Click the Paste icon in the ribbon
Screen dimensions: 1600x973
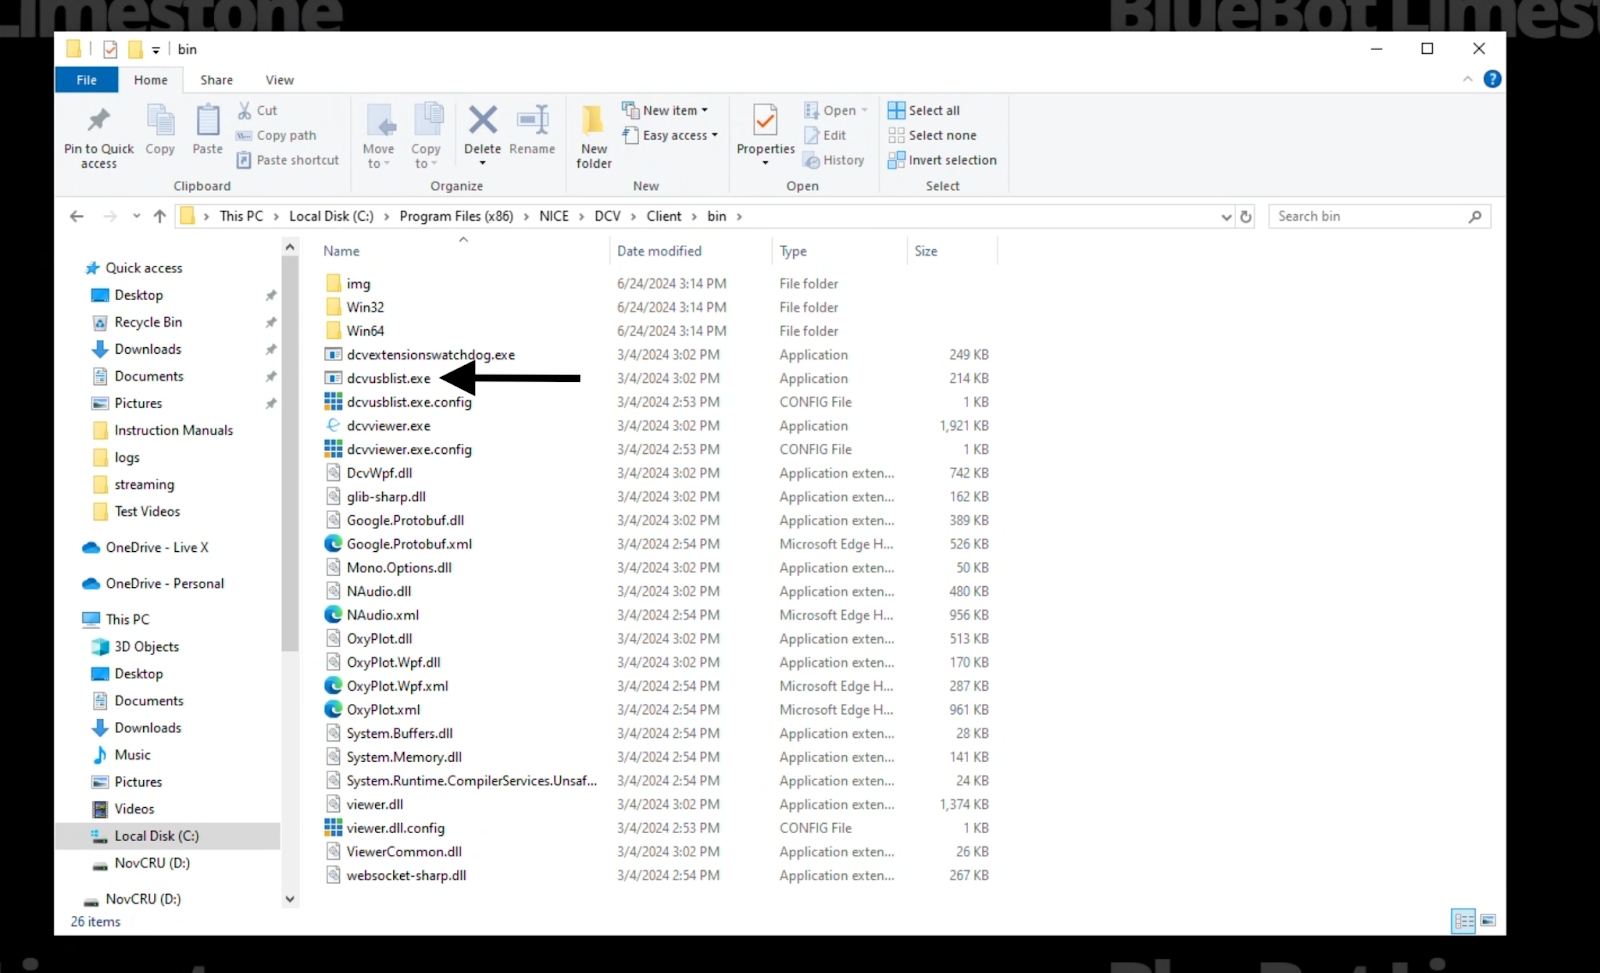[x=207, y=121]
